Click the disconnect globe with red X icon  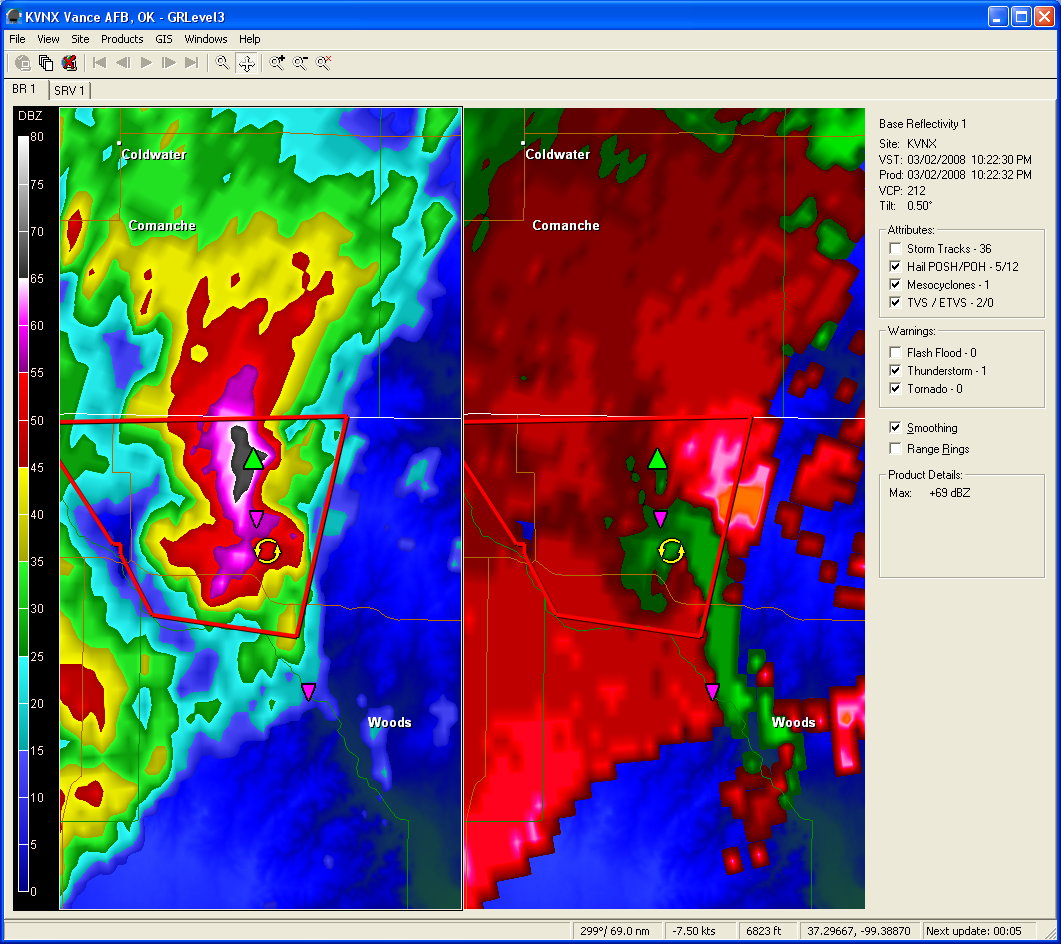point(69,63)
